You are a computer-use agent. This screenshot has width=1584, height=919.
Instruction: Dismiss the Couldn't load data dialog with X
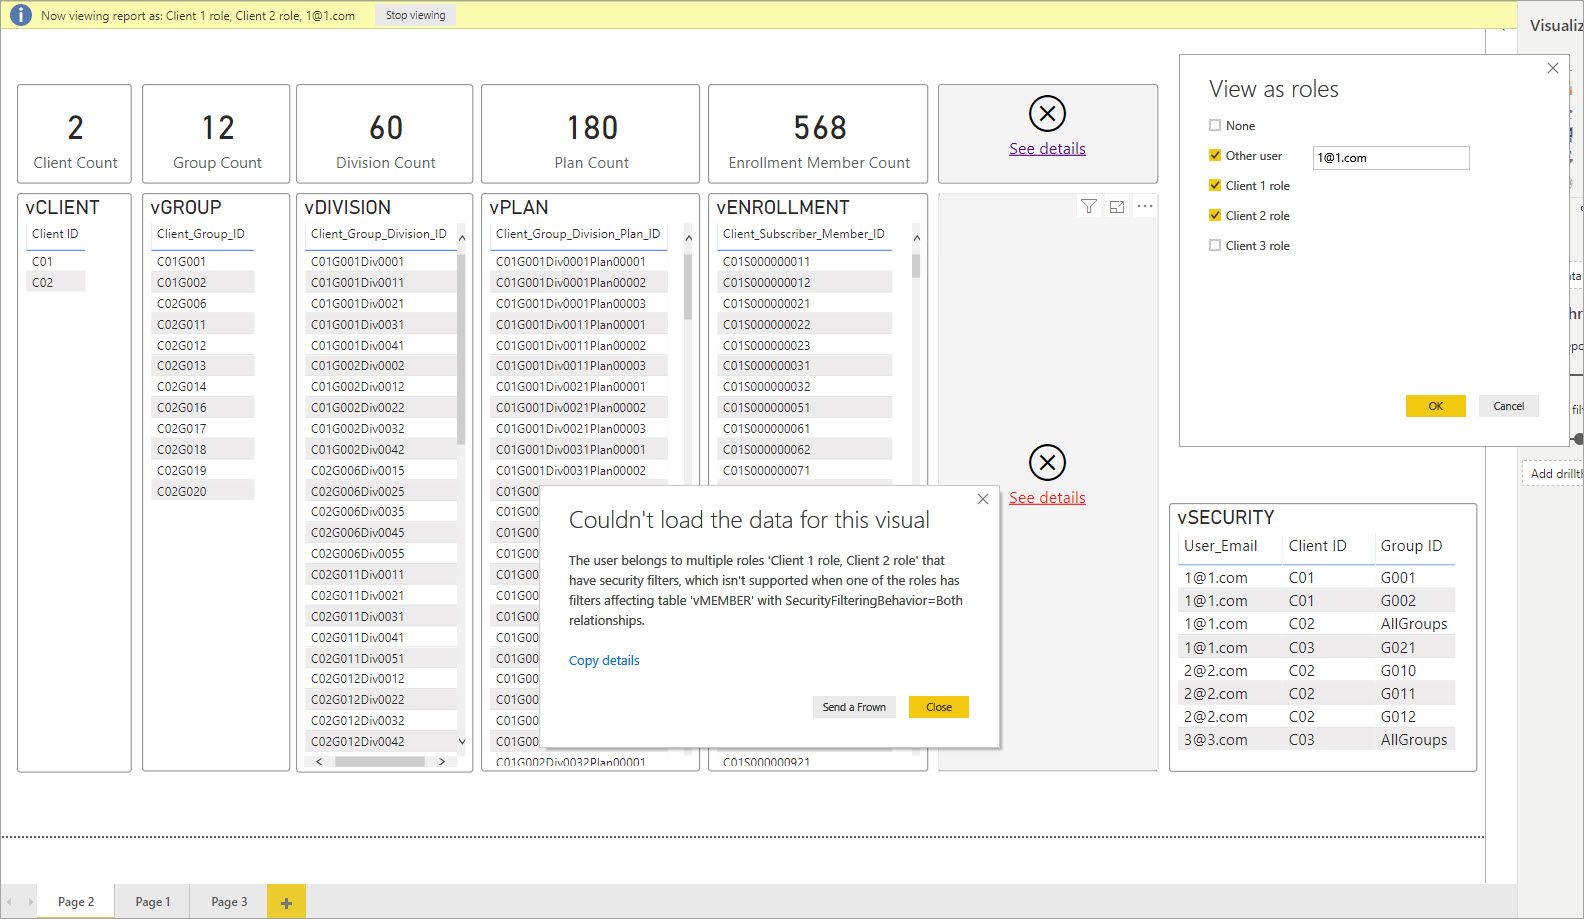(x=983, y=499)
